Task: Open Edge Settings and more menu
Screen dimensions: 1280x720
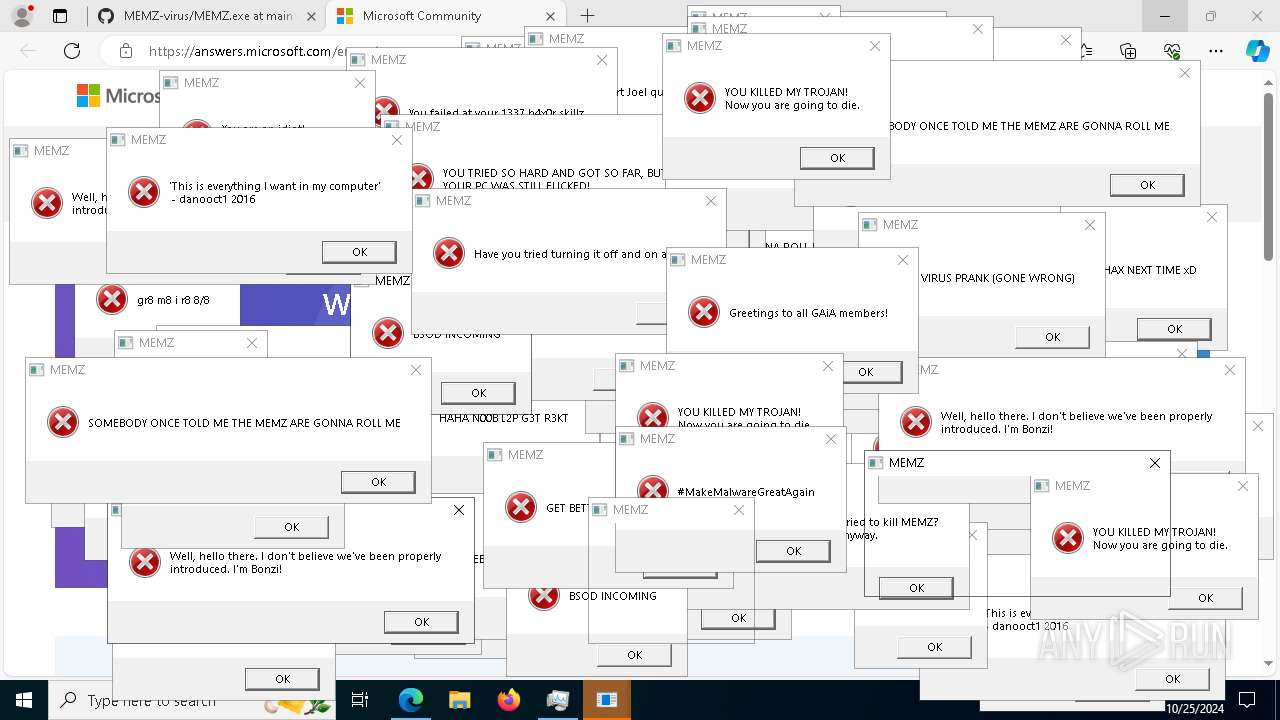Action: tap(1216, 51)
